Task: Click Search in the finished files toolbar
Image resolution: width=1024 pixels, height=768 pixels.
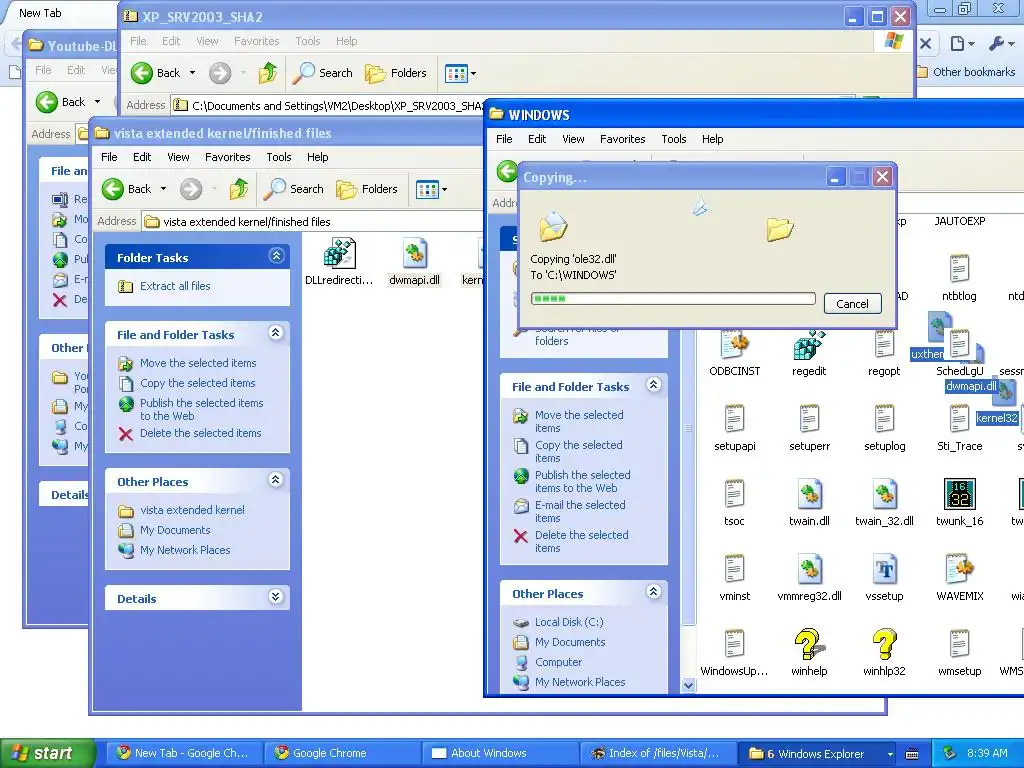Action: [293, 189]
